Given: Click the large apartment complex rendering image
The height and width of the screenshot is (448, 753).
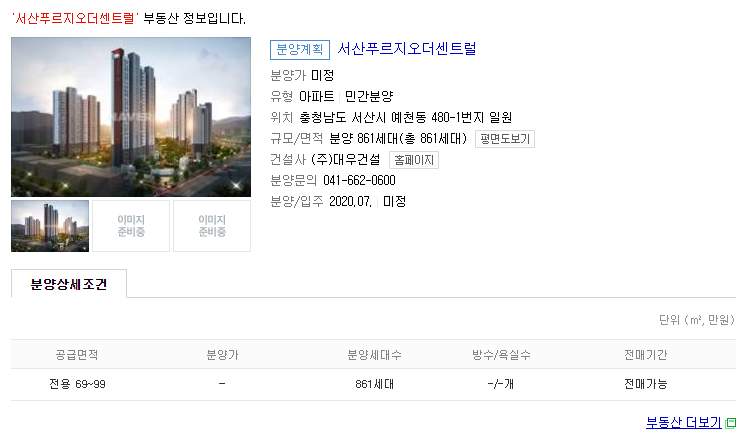Looking at the screenshot, I should 131,117.
